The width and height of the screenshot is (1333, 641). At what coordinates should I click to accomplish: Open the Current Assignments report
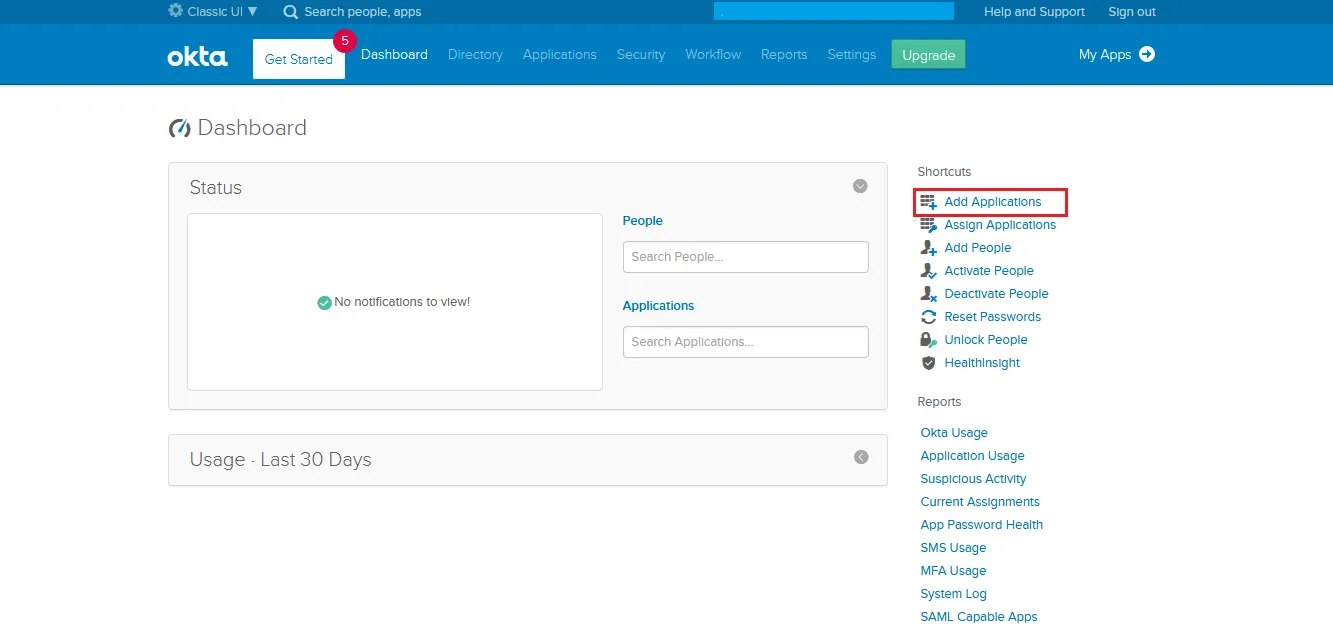(980, 502)
